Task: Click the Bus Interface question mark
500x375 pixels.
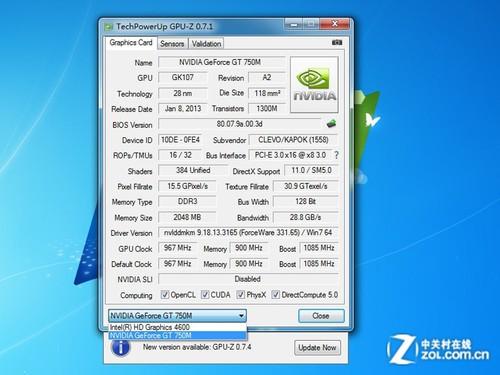Action: click(x=336, y=155)
